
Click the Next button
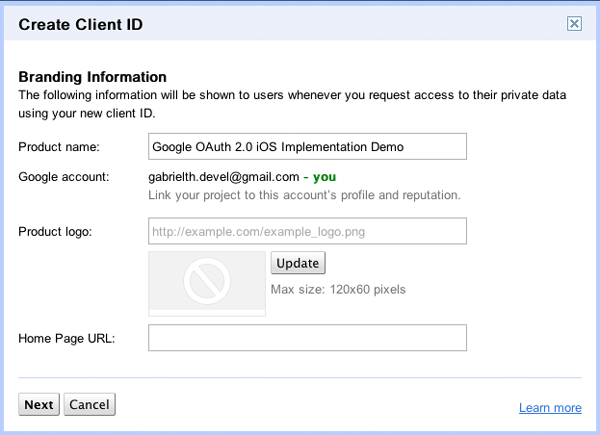(39, 404)
